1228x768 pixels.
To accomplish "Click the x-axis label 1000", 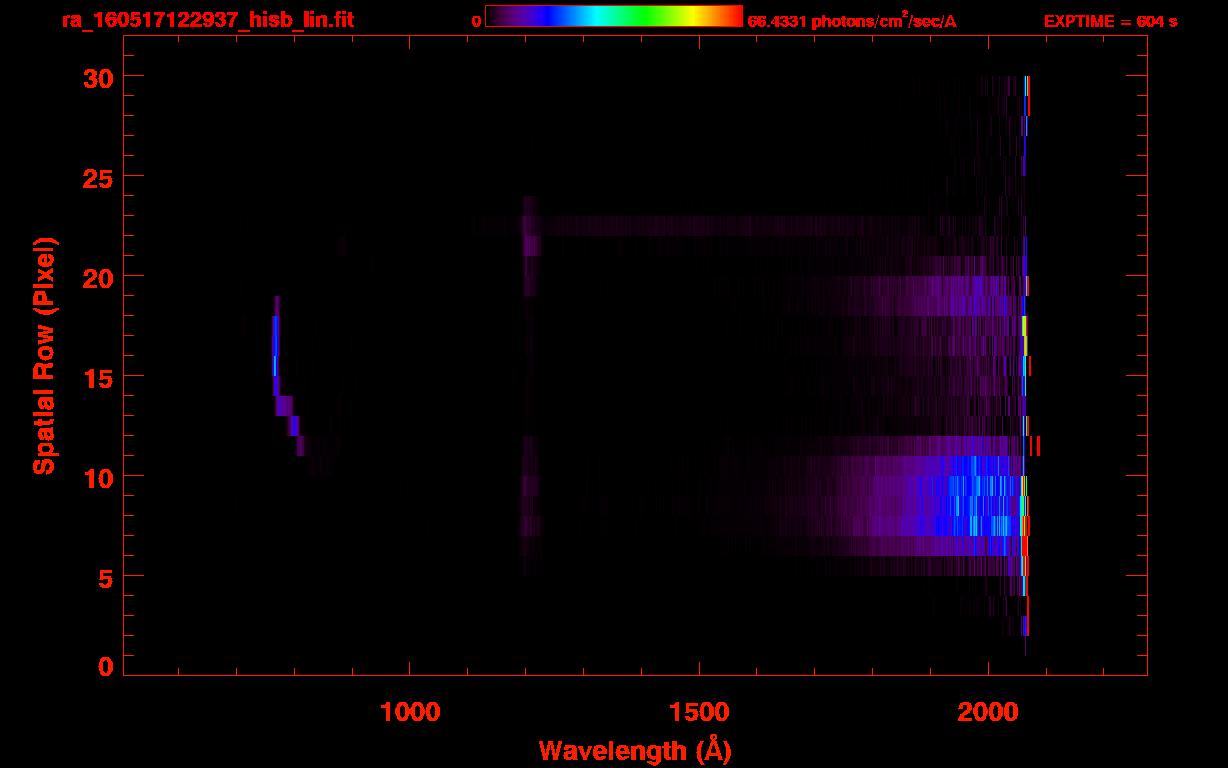I will tap(409, 712).
